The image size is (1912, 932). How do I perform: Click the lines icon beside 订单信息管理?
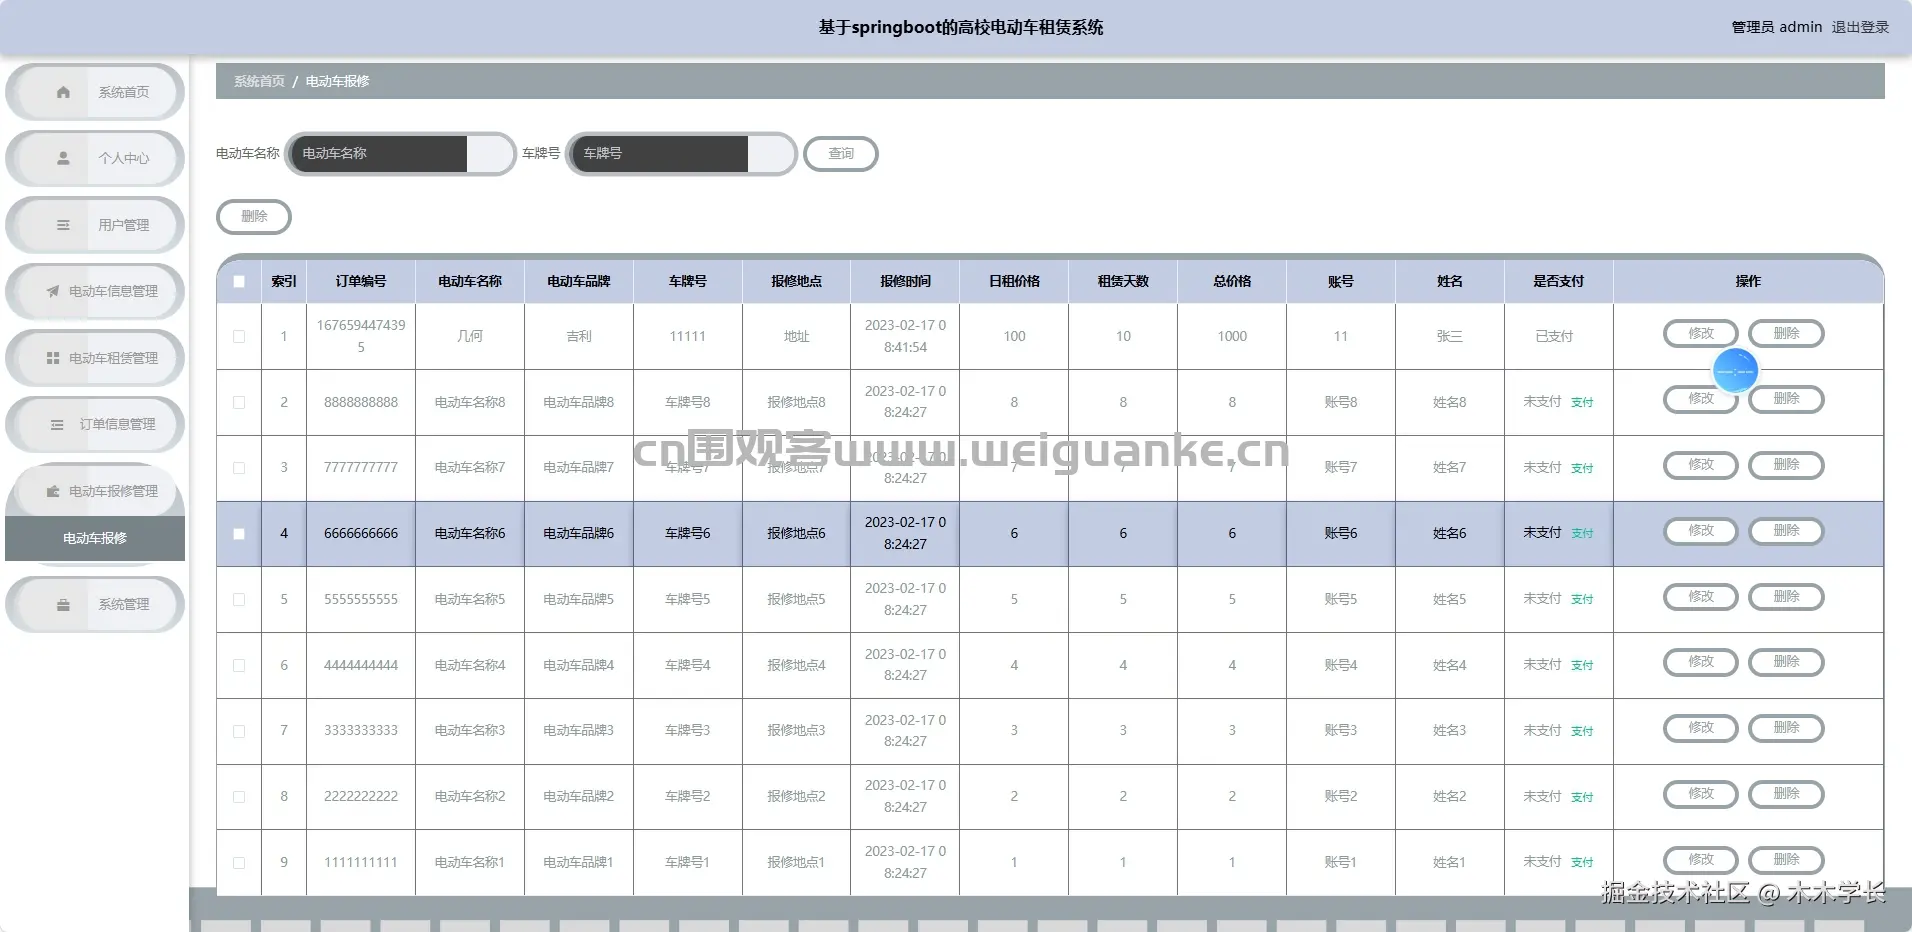click(x=57, y=424)
